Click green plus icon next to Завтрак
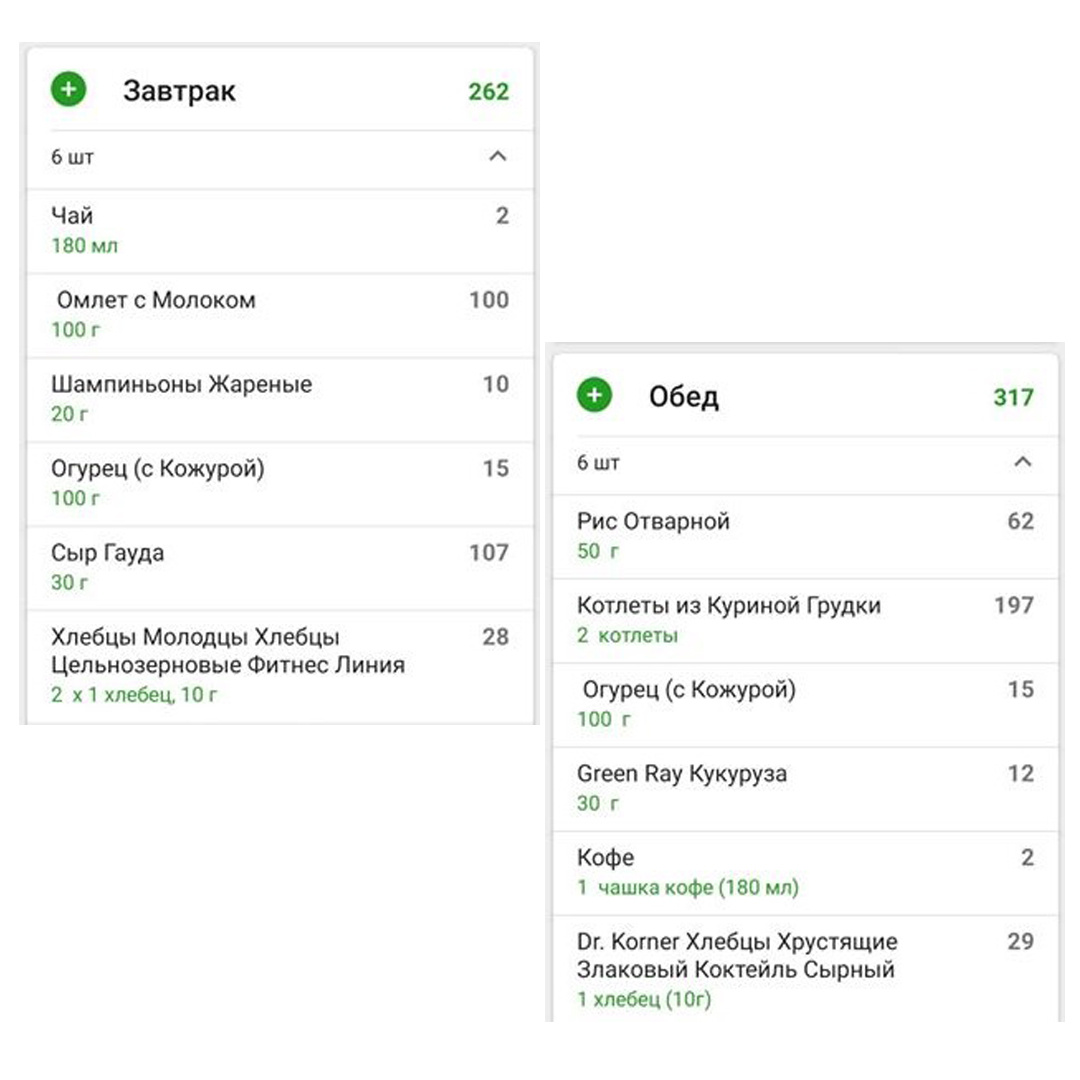 click(x=69, y=91)
